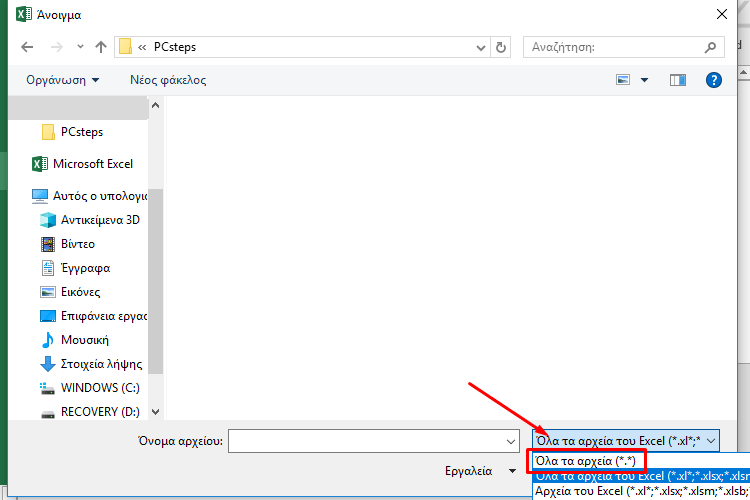Click the sidebar scroll up arrow

point(155,105)
